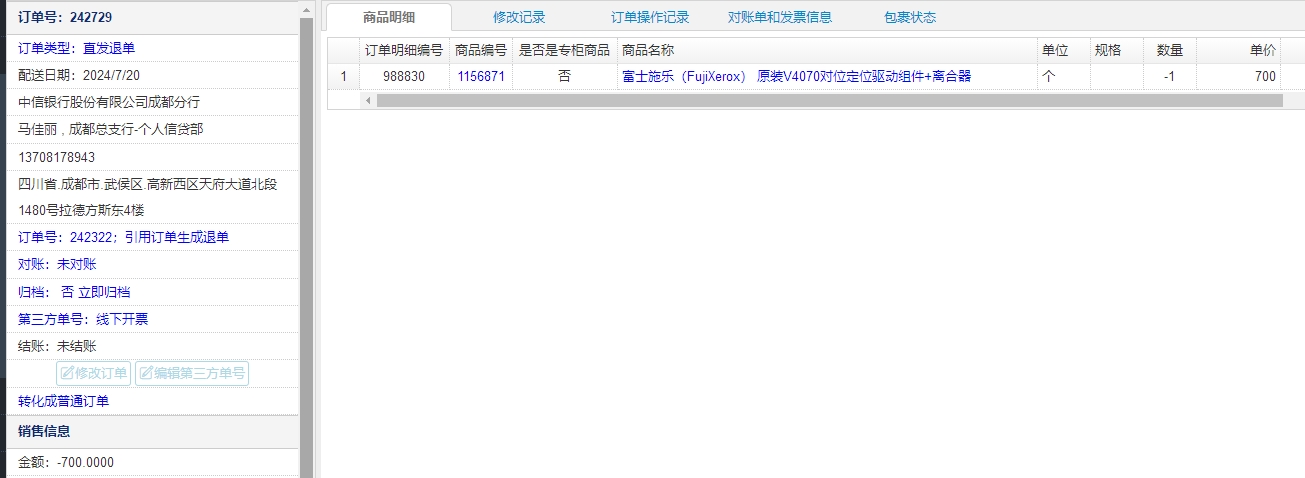Open the 富士施乐 V4070 product name link
Image resolution: width=1305 pixels, height=478 pixels.
click(796, 76)
